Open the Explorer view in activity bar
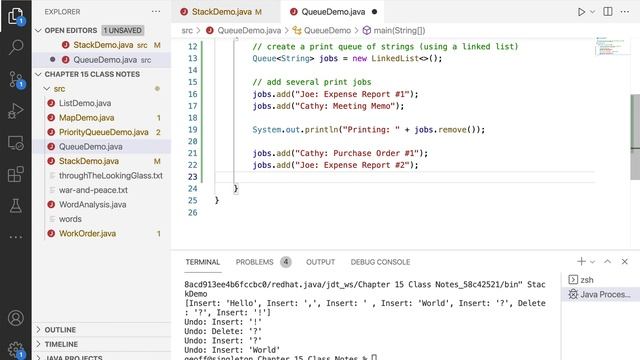Viewport: 640px width, 360px height. pos(16,16)
